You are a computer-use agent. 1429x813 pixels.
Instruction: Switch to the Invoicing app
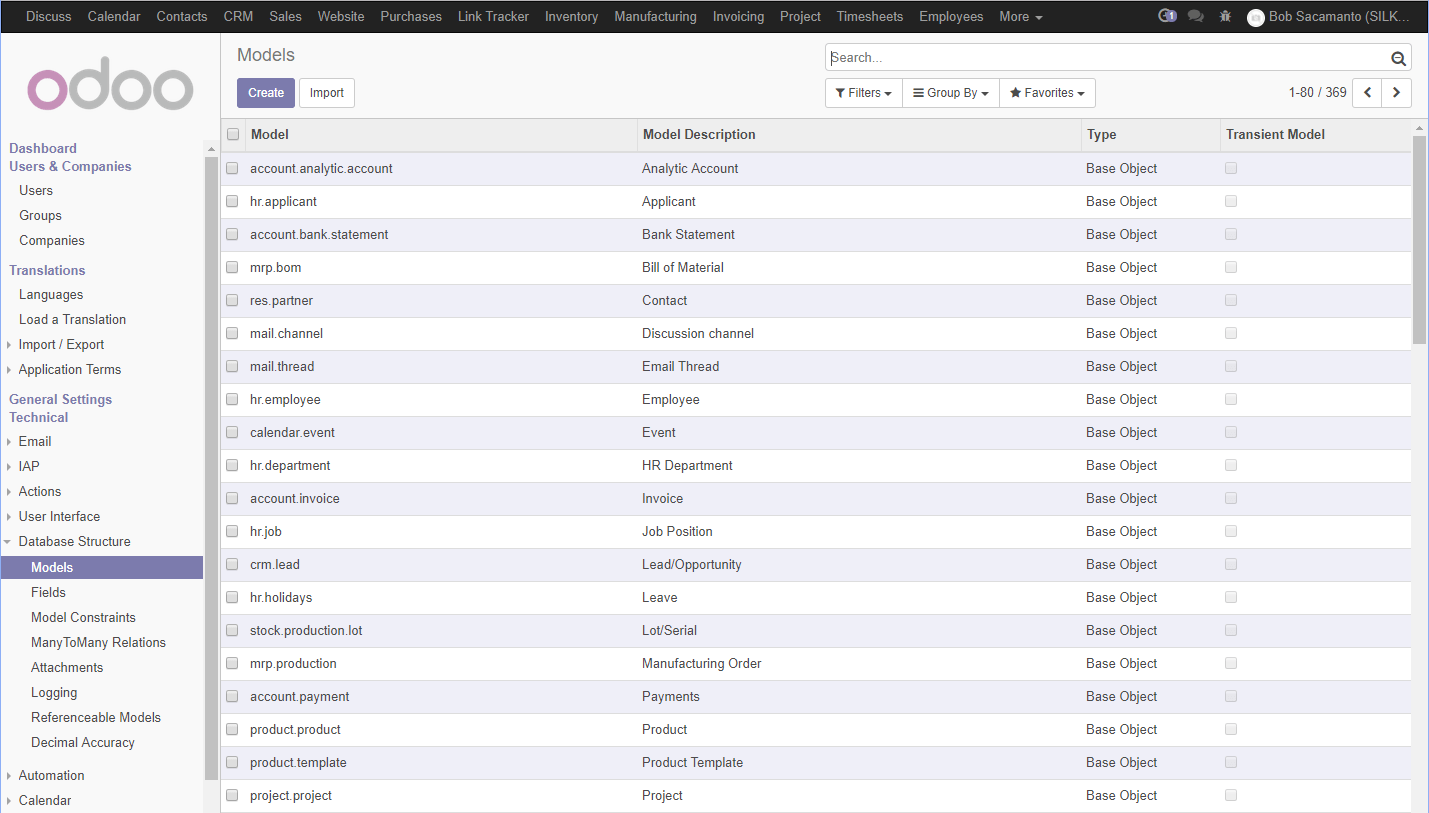[739, 16]
